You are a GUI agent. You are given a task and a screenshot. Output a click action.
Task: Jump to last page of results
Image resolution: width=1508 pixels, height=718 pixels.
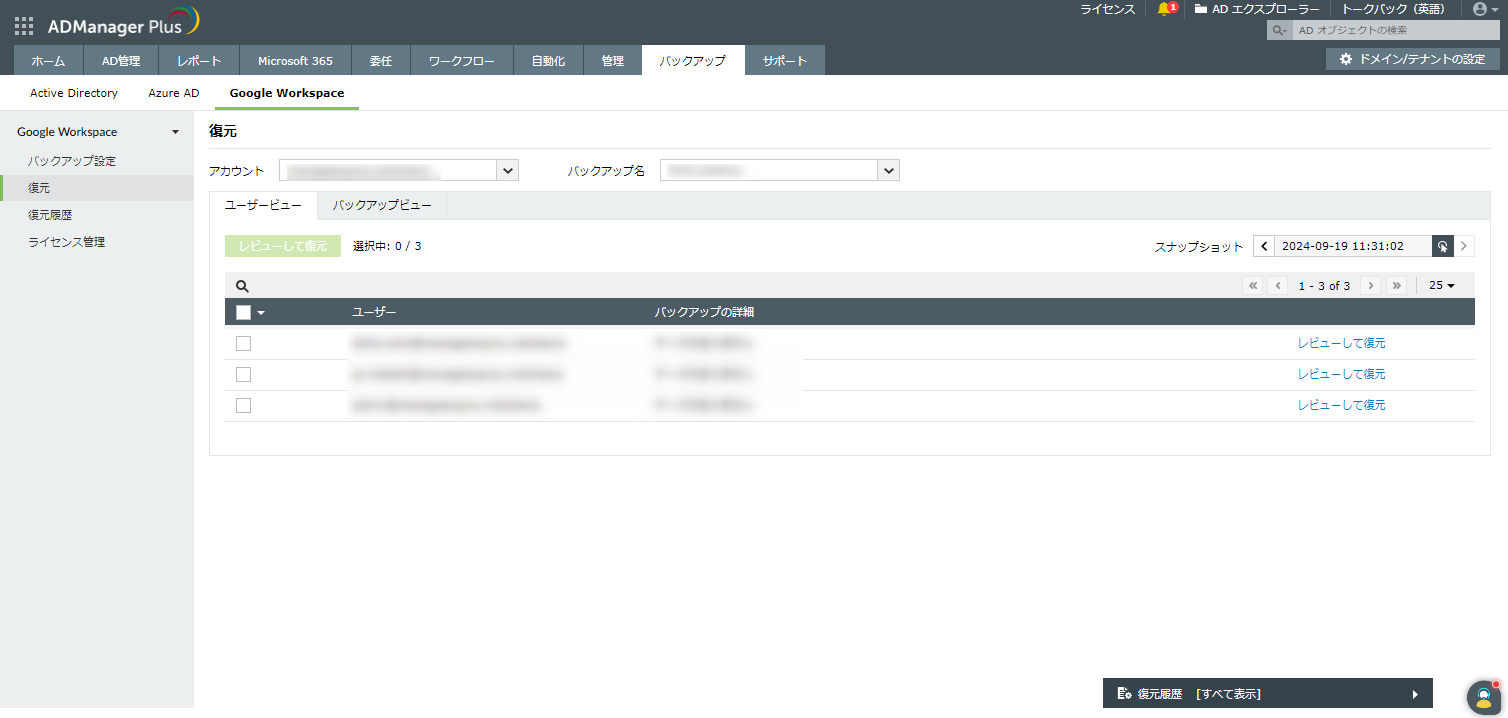(1396, 286)
